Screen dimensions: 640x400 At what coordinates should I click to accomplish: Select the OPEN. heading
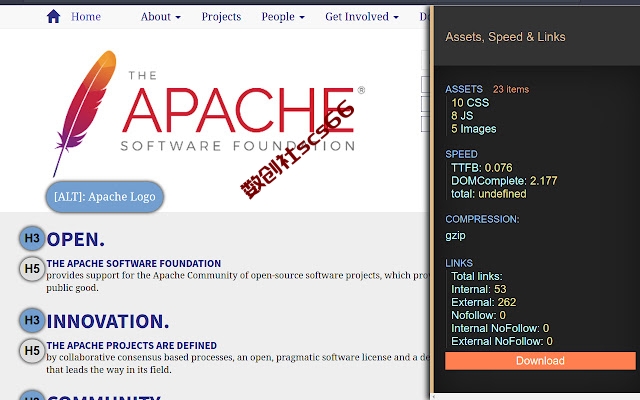point(76,240)
